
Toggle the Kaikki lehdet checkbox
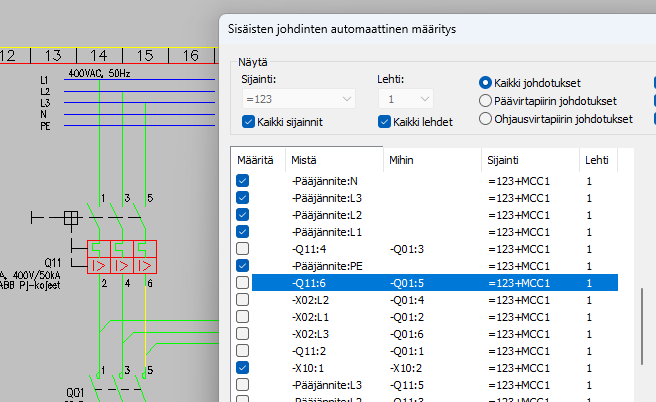[385, 122]
